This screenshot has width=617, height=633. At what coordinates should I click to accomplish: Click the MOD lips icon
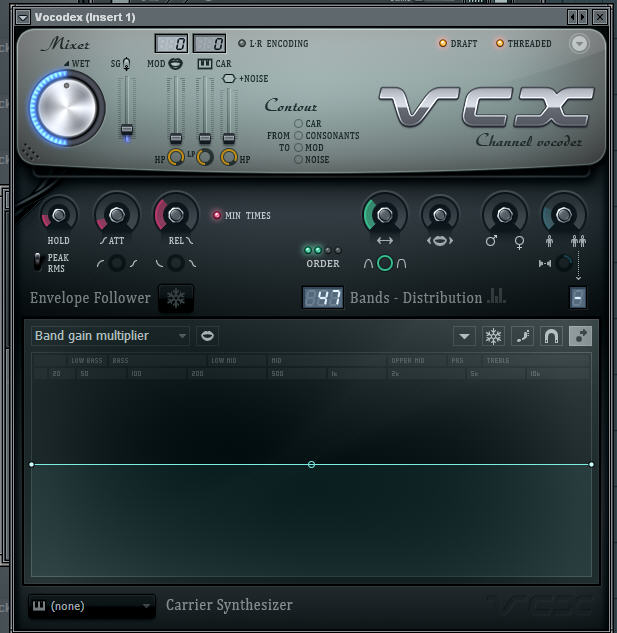pos(176,64)
